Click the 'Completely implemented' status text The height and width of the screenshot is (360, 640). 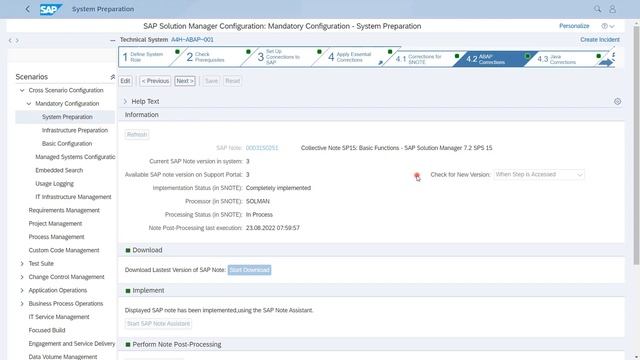[x=278, y=188]
